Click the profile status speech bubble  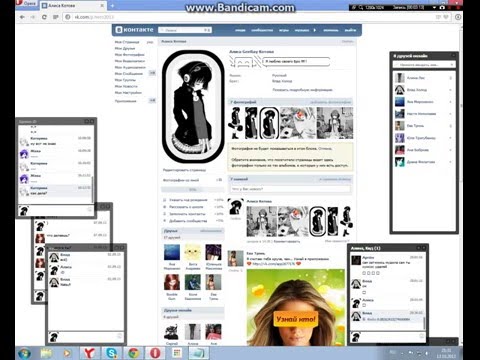point(296,62)
